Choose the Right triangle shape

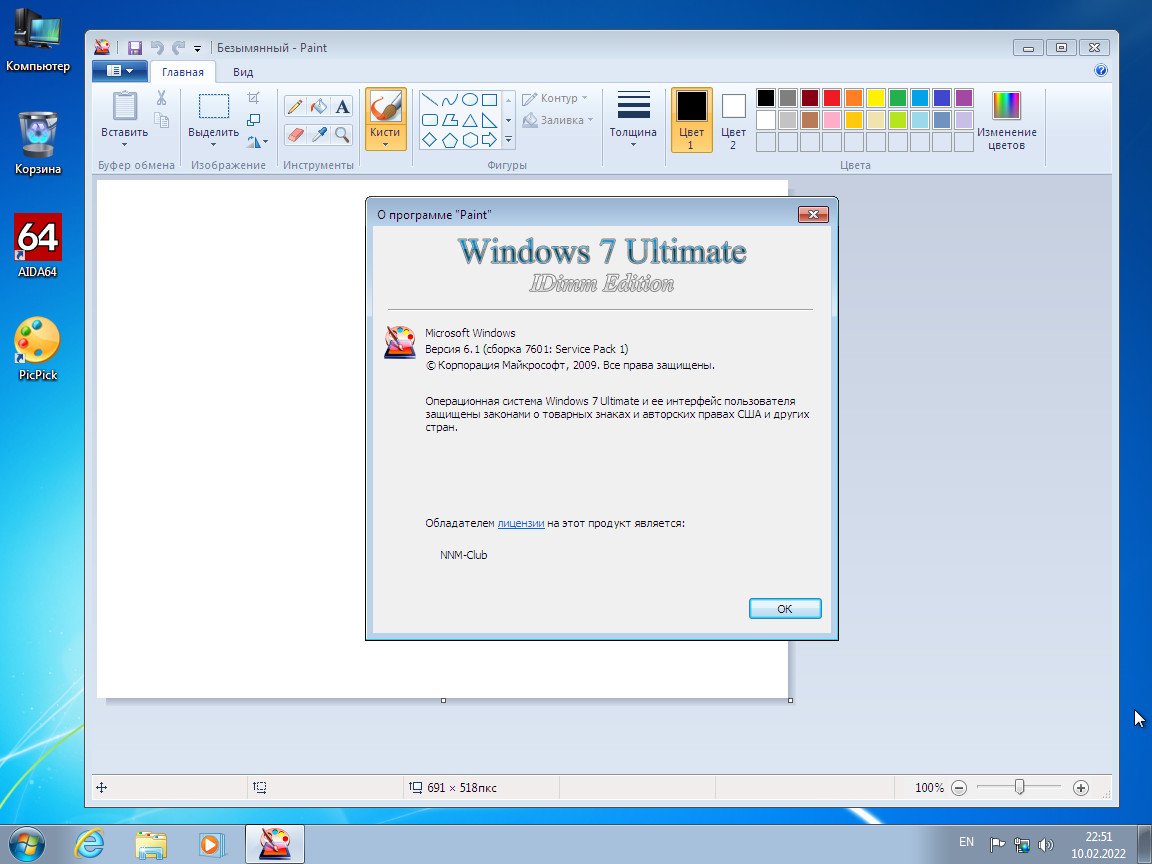tap(489, 120)
